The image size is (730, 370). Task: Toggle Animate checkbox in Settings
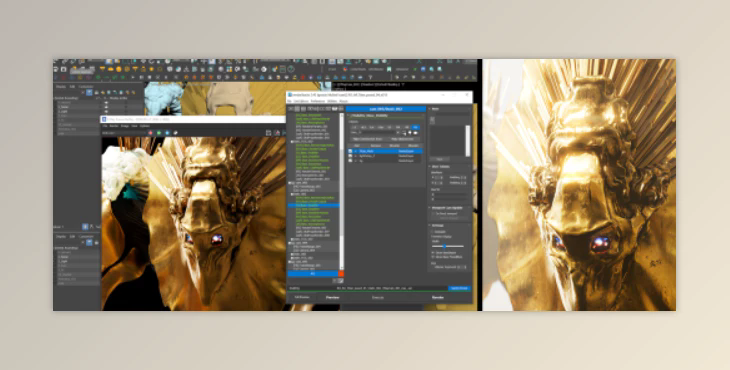click(433, 232)
